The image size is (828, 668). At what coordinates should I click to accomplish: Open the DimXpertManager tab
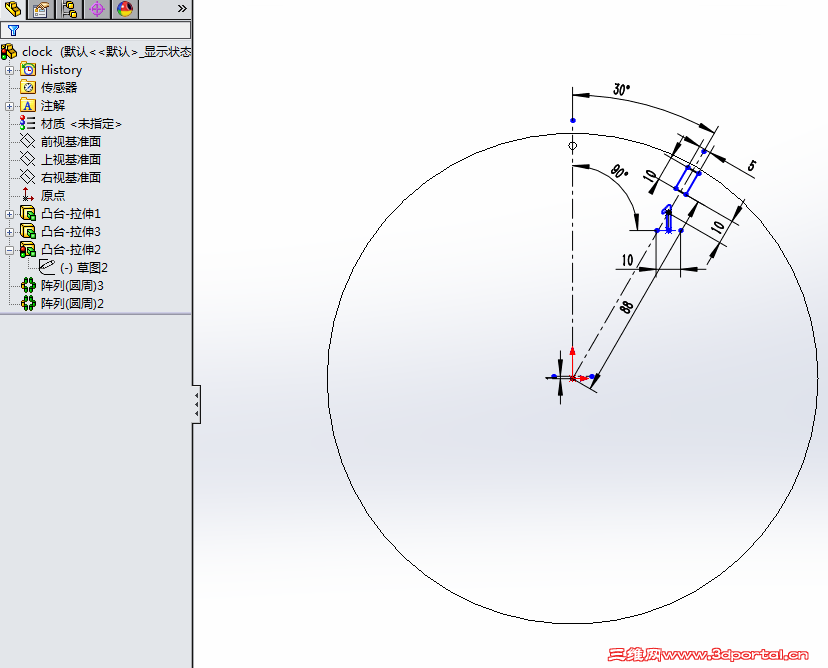point(97,9)
